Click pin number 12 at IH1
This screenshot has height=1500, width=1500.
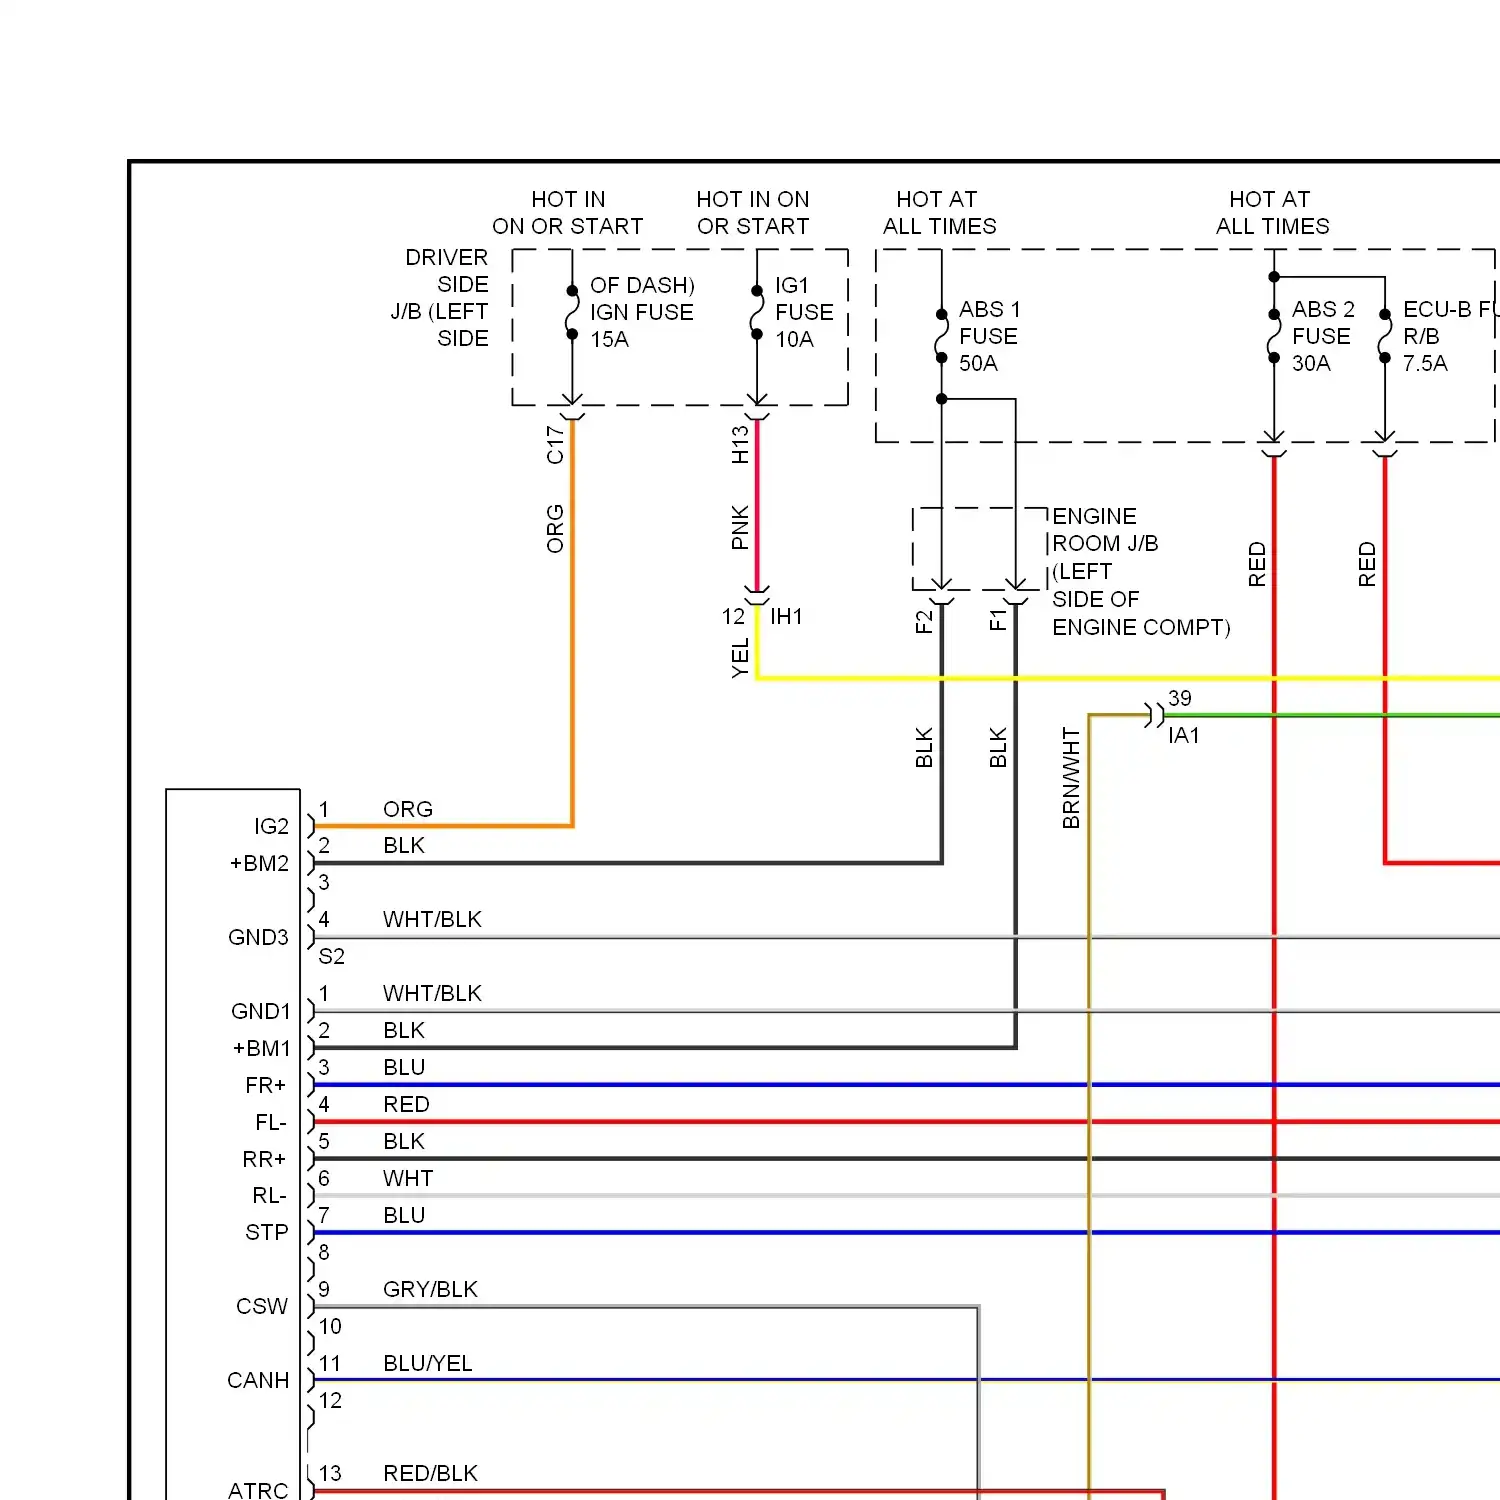(734, 617)
